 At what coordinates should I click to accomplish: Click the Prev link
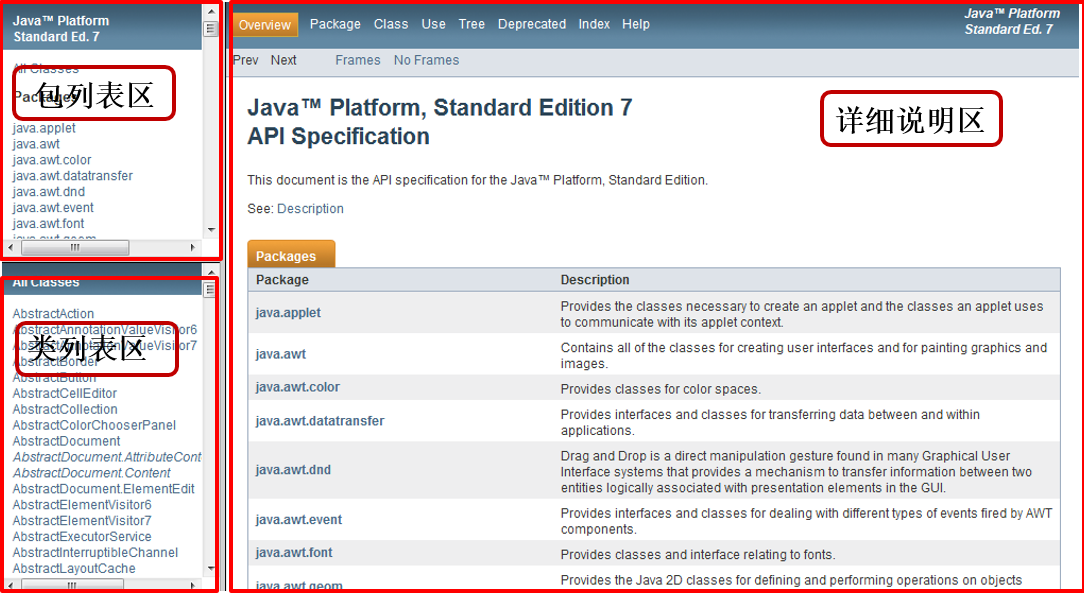[x=246, y=60]
